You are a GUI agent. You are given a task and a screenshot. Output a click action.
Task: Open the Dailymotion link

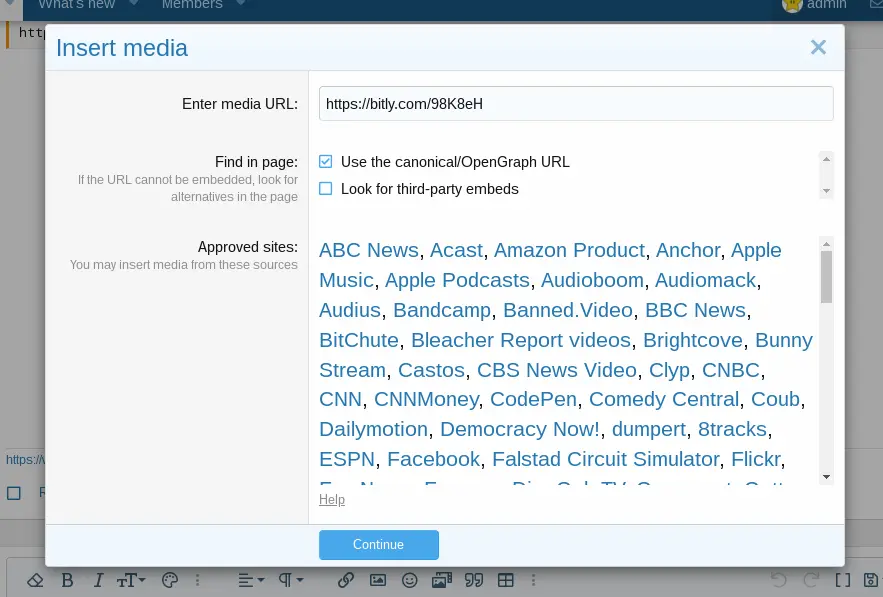pyautogui.click(x=374, y=429)
